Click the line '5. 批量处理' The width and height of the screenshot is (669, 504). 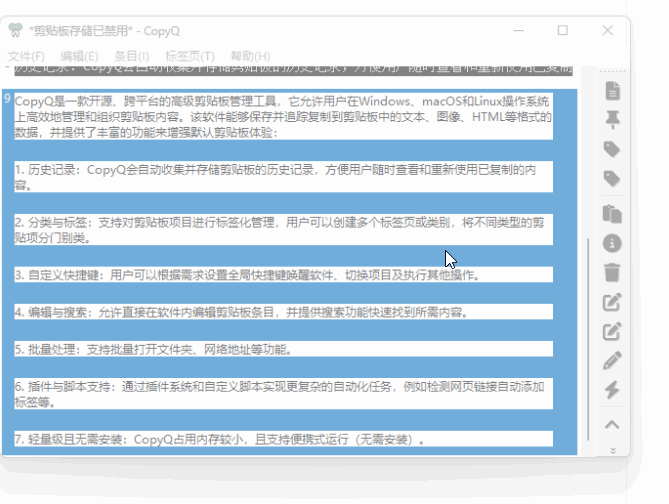pyautogui.click(x=283, y=349)
